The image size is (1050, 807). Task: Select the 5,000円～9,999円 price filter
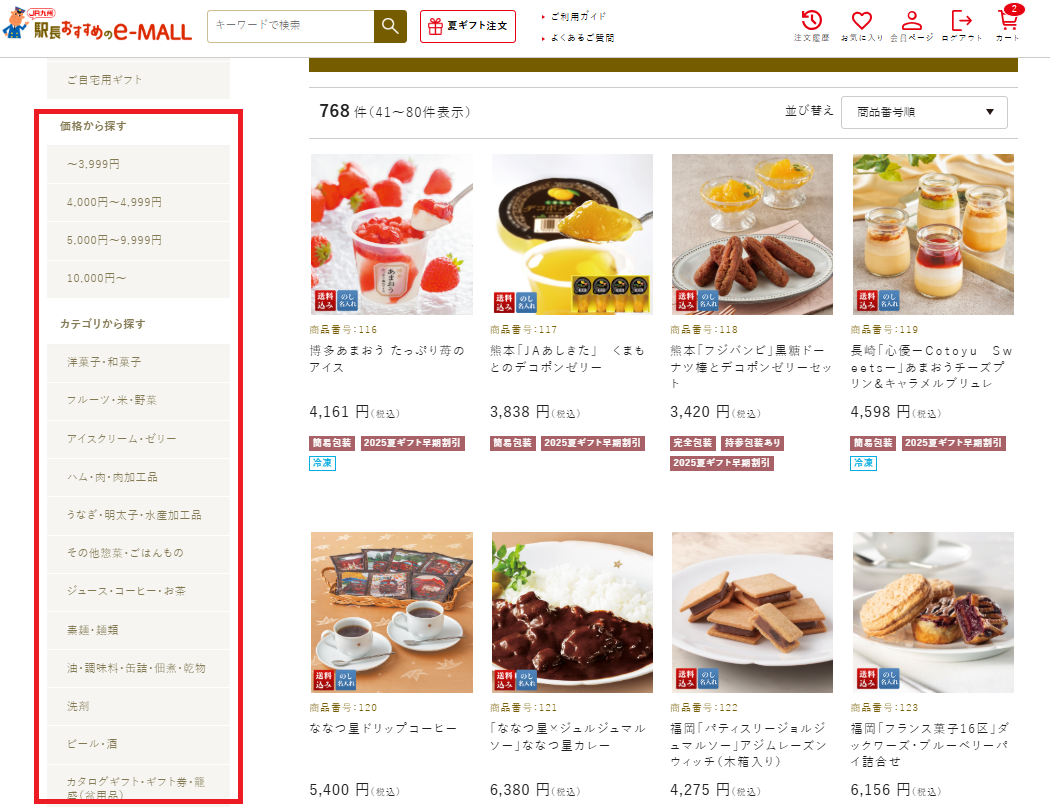click(x=139, y=240)
